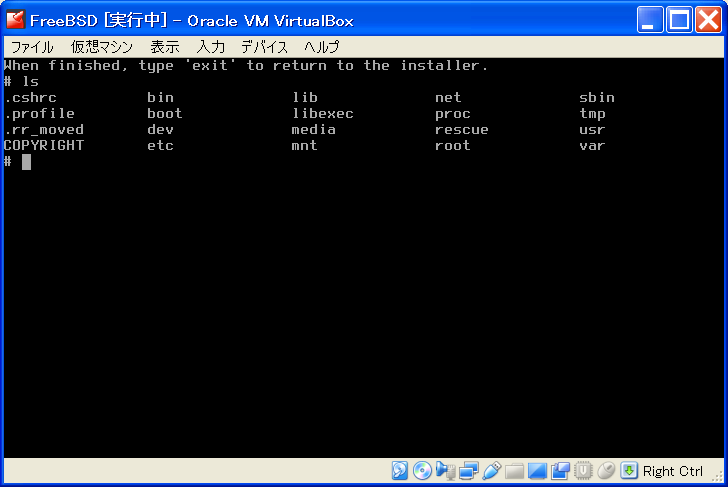Click the etc directory name
This screenshot has height=487, width=728.
[x=160, y=146]
